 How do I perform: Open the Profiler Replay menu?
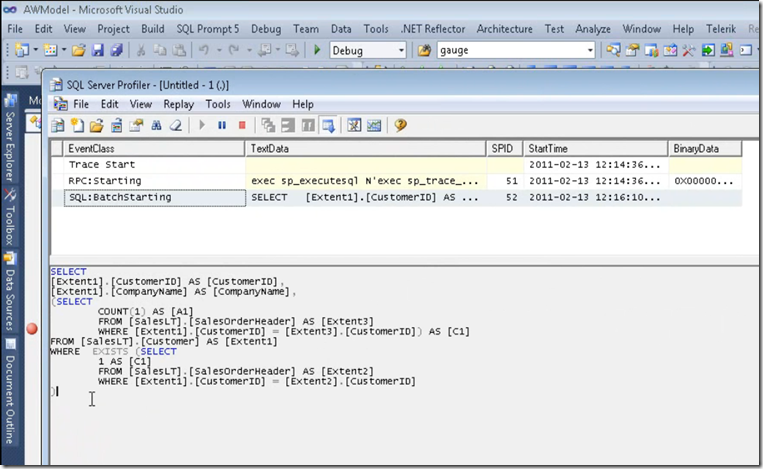pyautogui.click(x=179, y=104)
